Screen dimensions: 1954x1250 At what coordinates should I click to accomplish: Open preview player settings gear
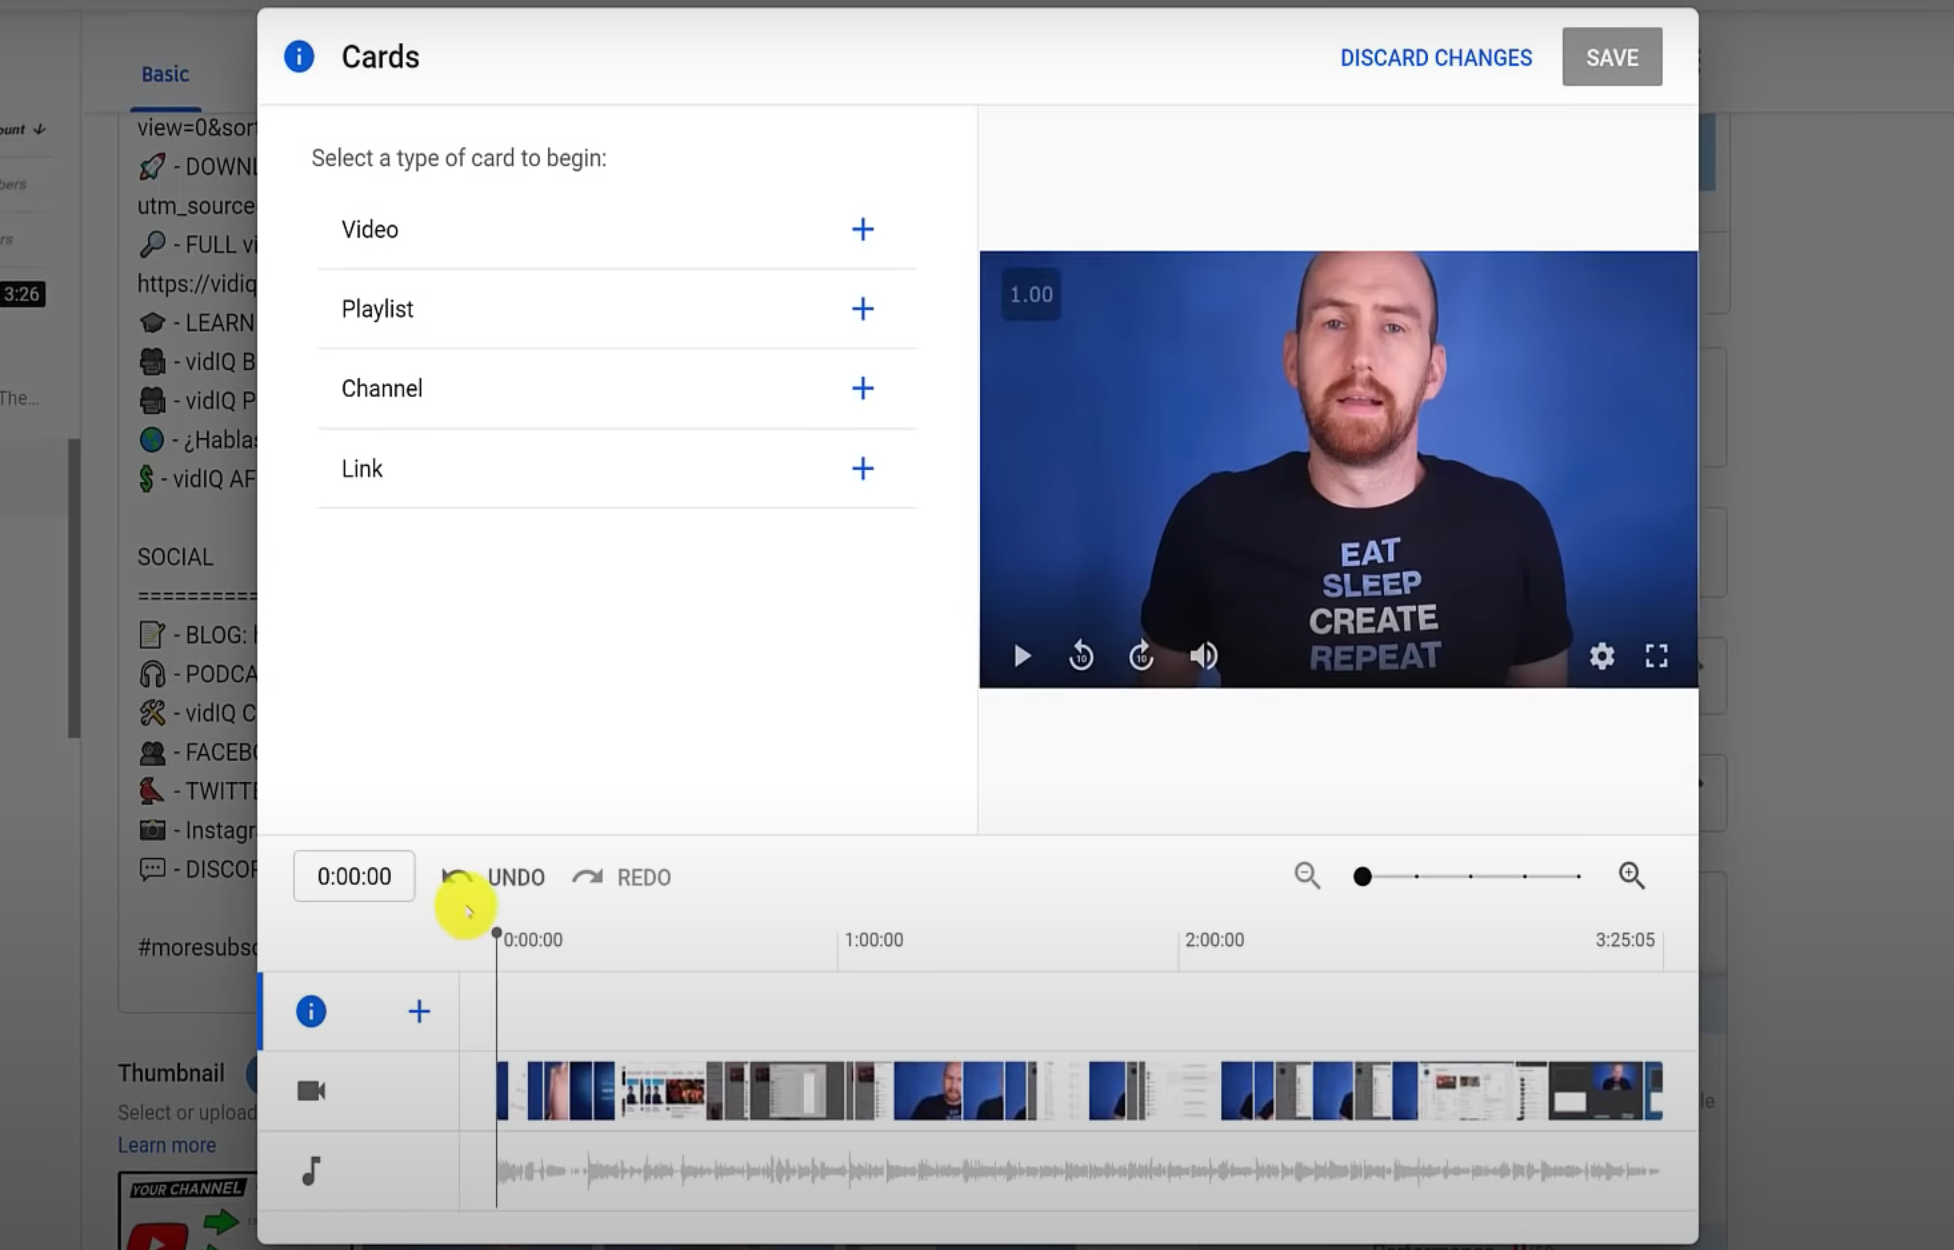coord(1602,656)
